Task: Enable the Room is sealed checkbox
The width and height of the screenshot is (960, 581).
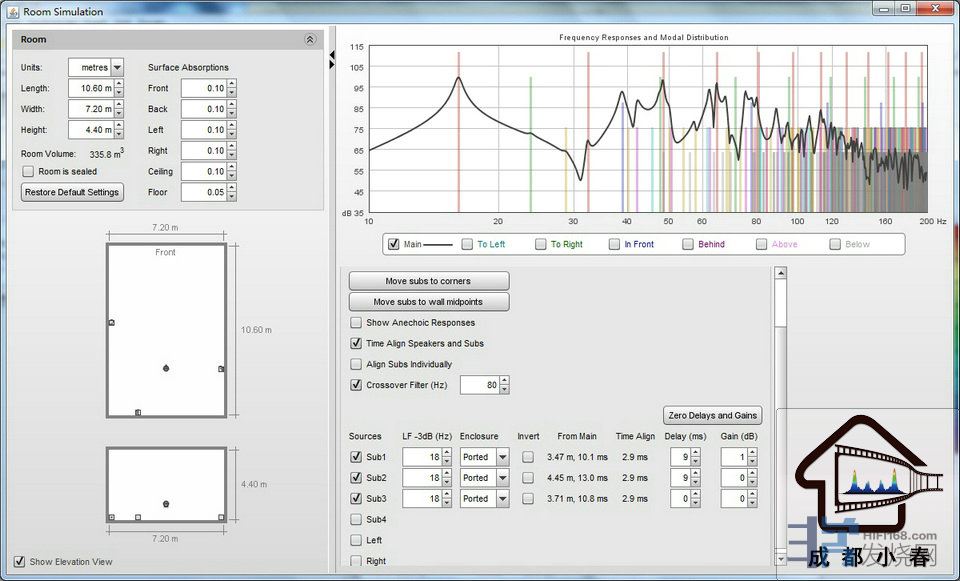Action: [x=28, y=172]
